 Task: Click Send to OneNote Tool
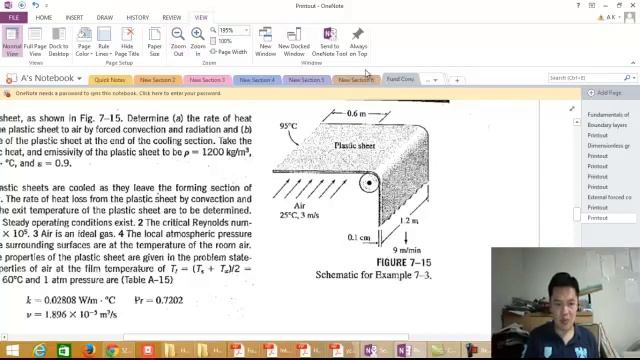[329, 42]
